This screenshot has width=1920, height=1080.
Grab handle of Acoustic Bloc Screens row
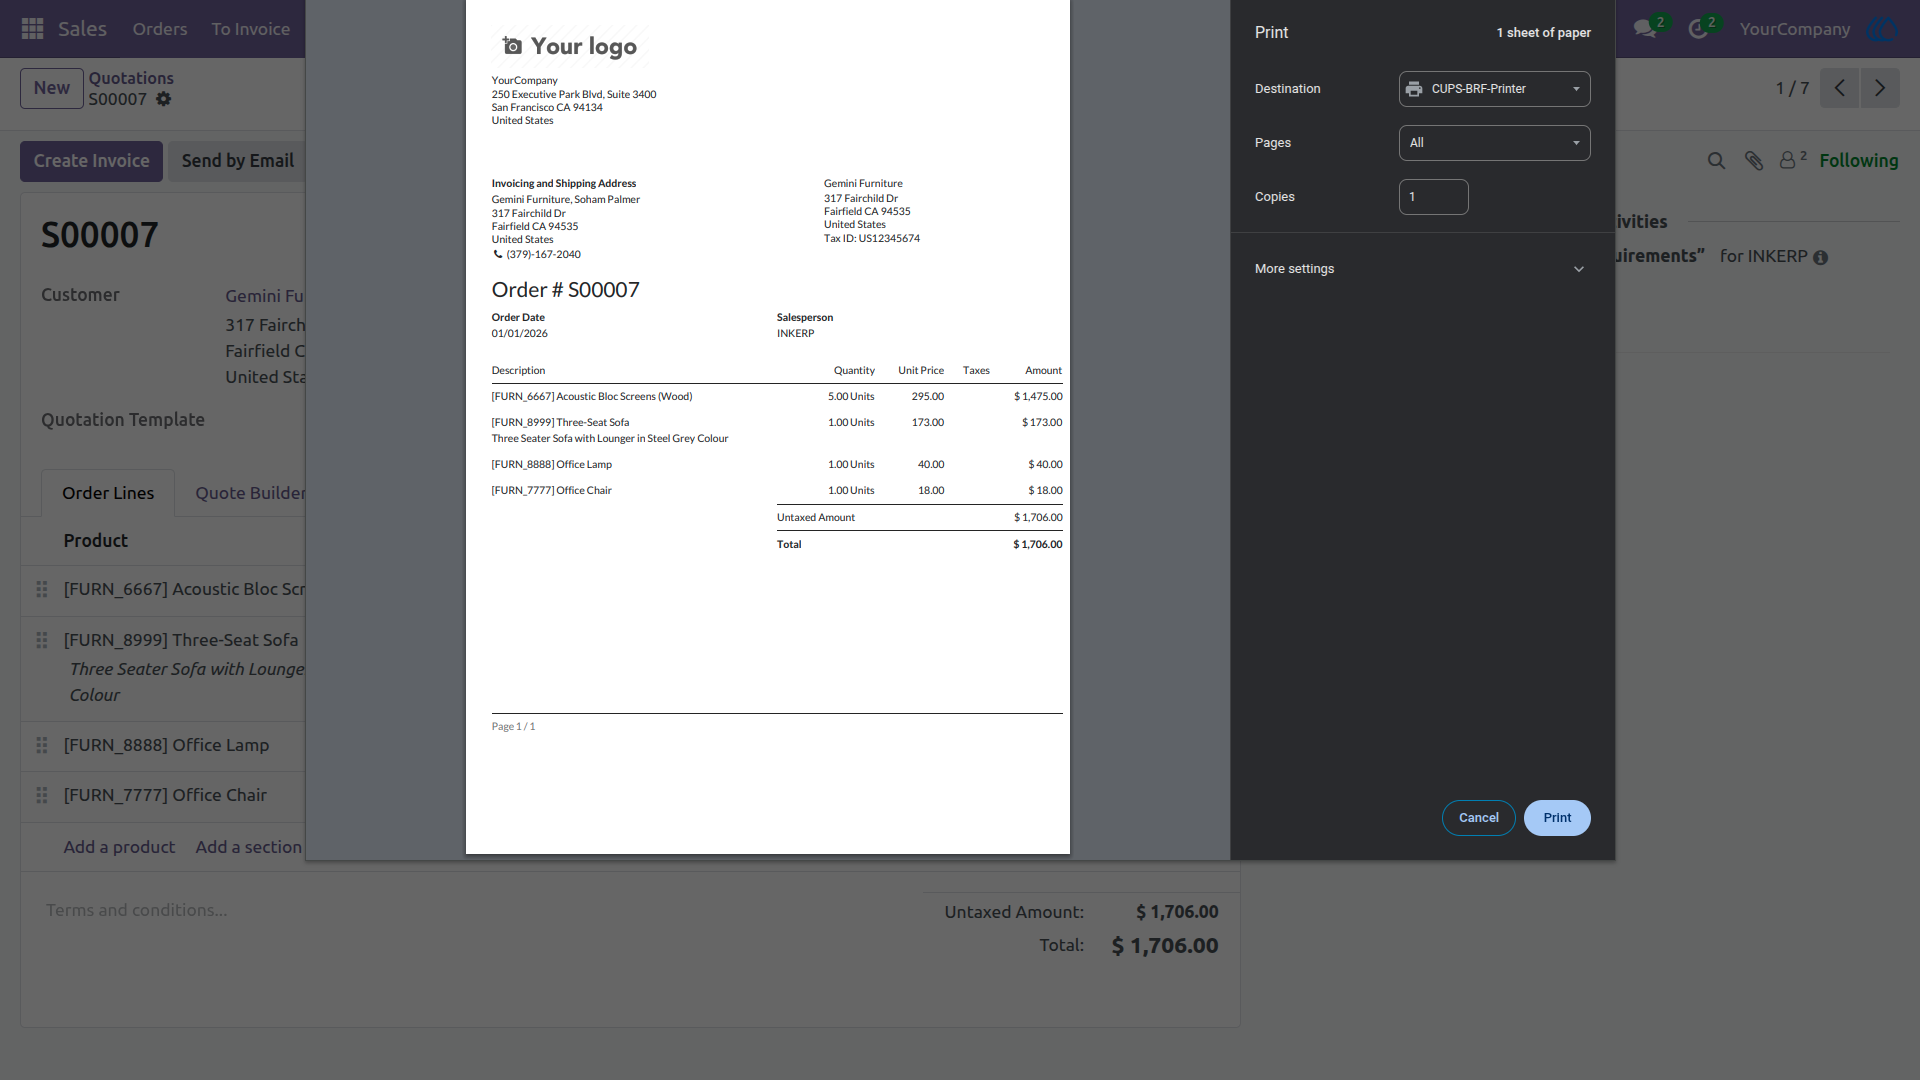tap(42, 589)
